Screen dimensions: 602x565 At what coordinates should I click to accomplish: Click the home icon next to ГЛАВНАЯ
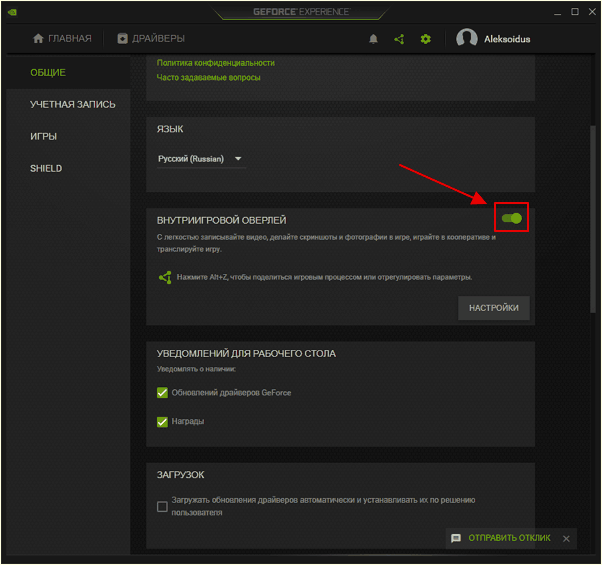[x=38, y=38]
